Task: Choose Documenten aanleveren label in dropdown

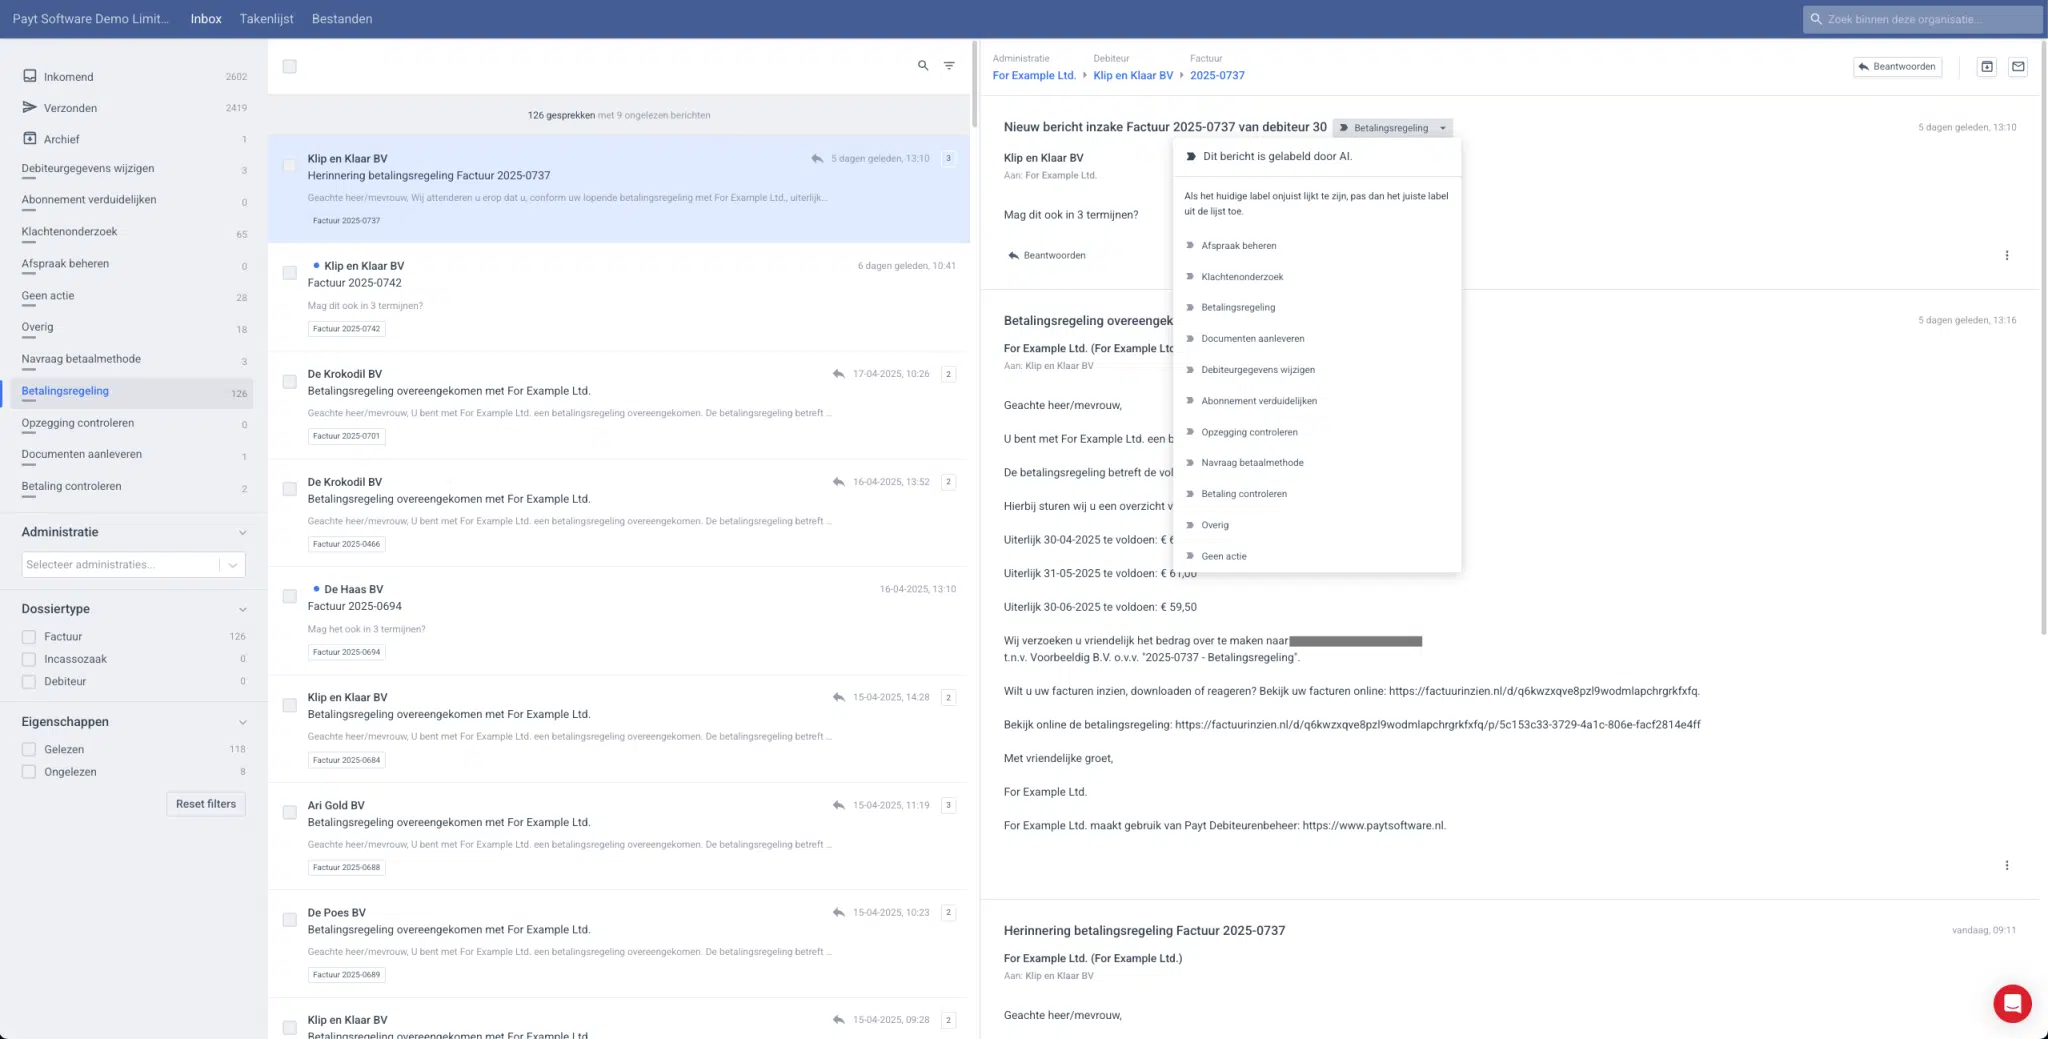Action: click(1252, 338)
